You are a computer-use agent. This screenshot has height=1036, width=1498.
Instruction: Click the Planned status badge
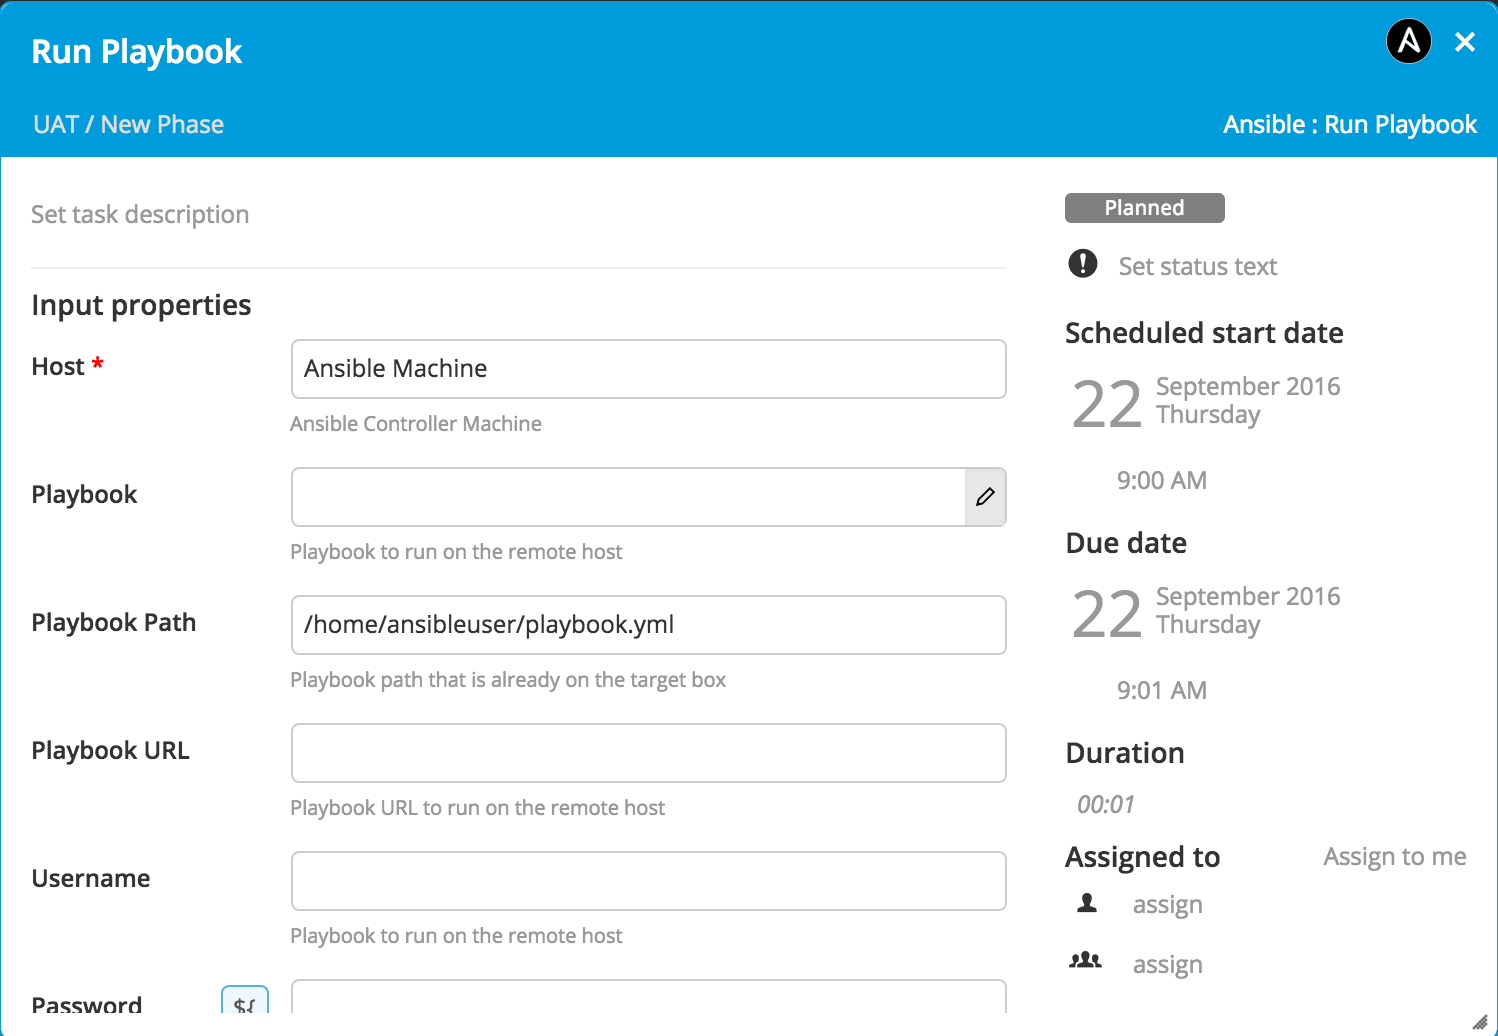click(1145, 208)
